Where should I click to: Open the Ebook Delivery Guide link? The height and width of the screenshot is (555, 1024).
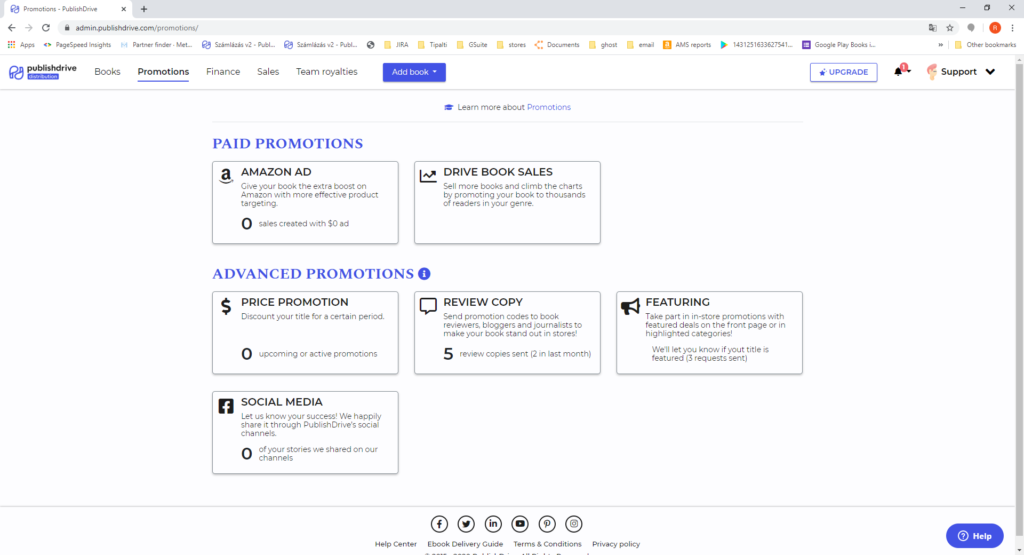point(465,544)
